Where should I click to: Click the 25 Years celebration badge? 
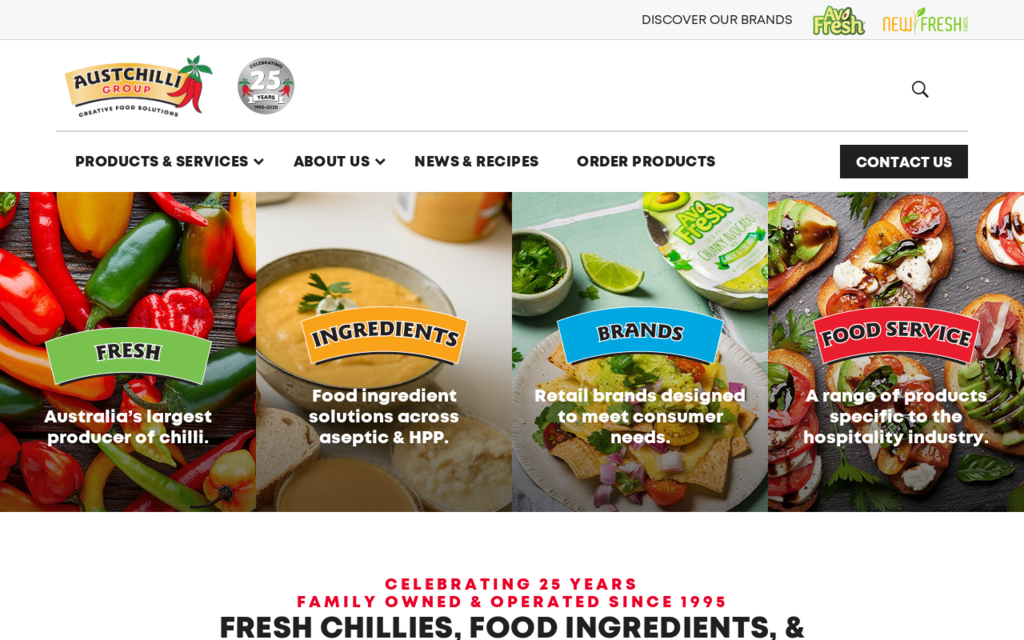[x=265, y=86]
